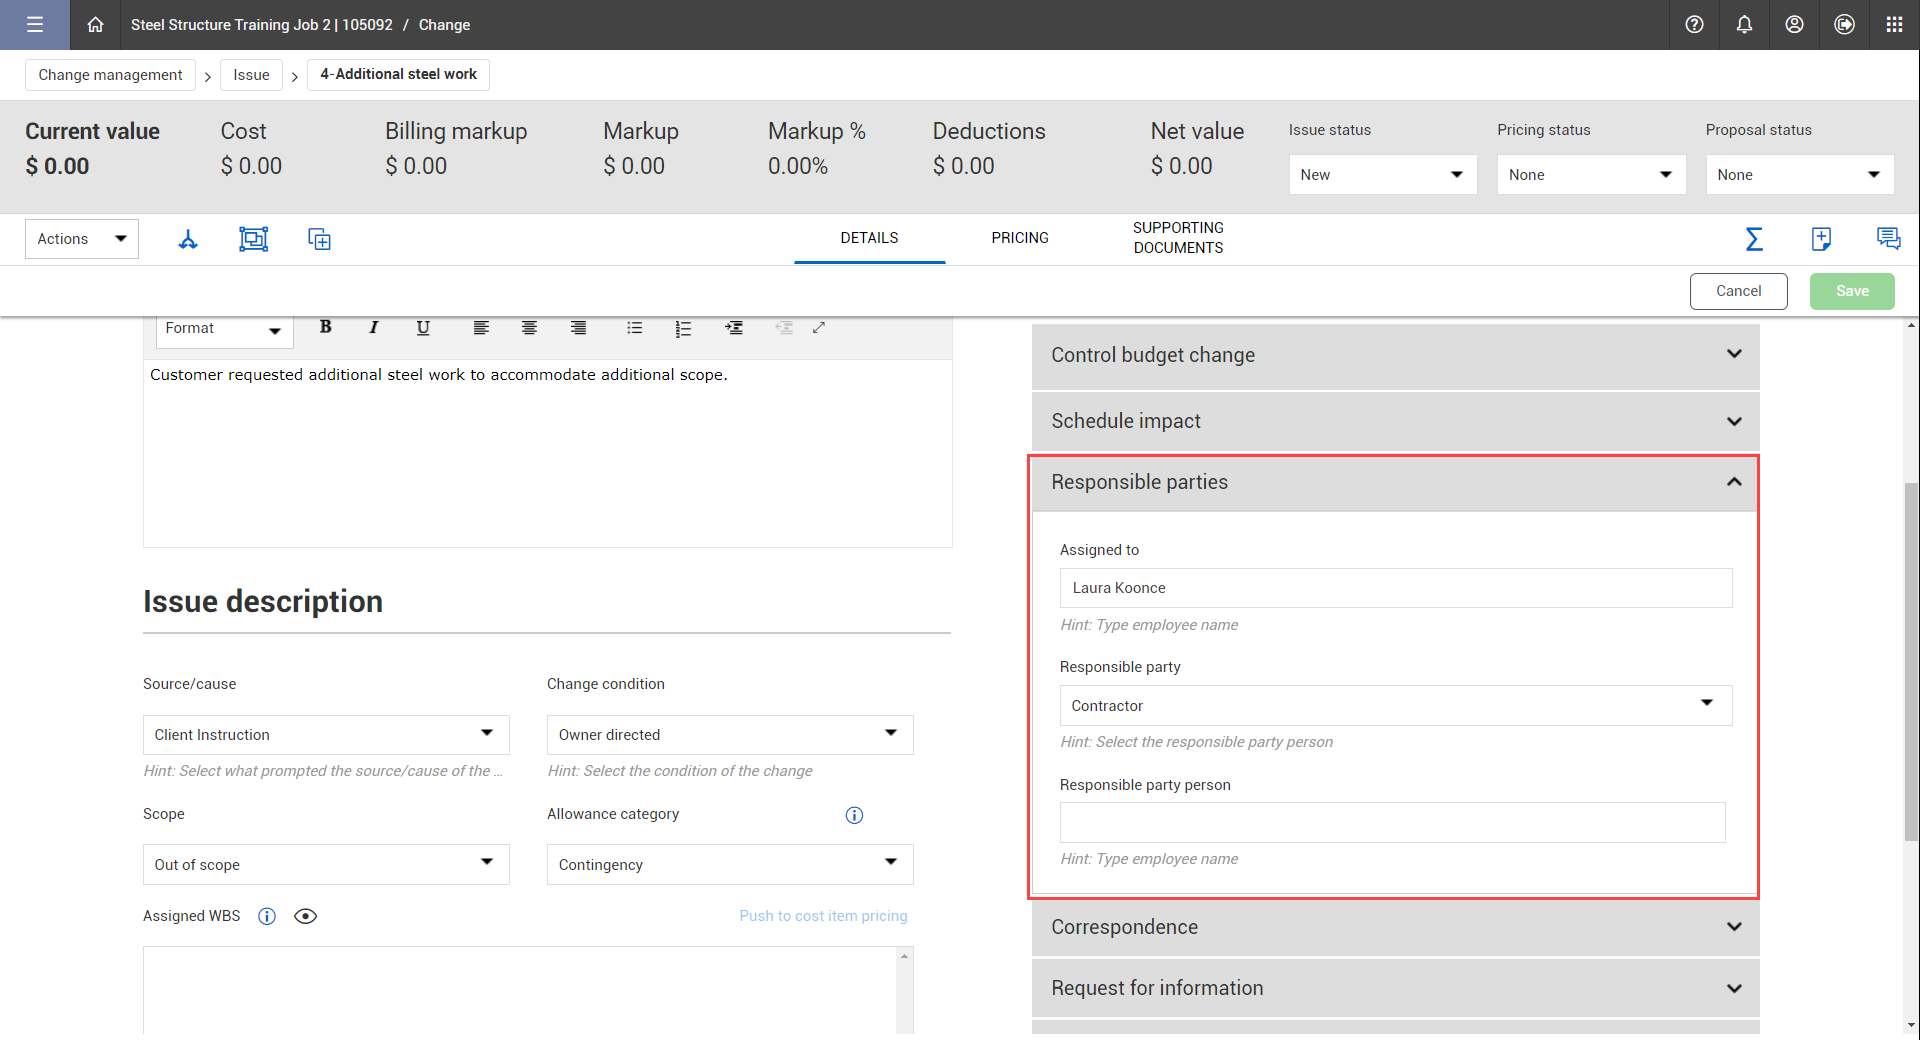Toggle italic text formatting

[374, 327]
